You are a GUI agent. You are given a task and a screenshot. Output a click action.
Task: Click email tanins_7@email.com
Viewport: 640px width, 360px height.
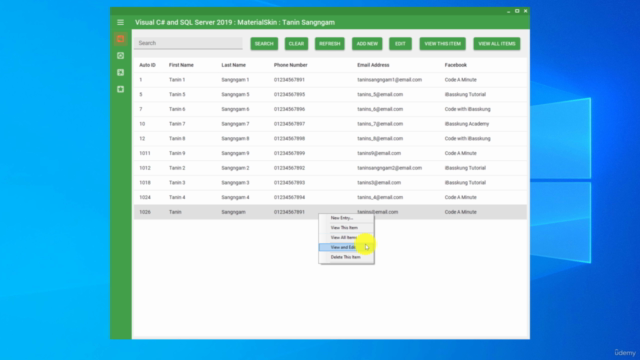pos(380,124)
